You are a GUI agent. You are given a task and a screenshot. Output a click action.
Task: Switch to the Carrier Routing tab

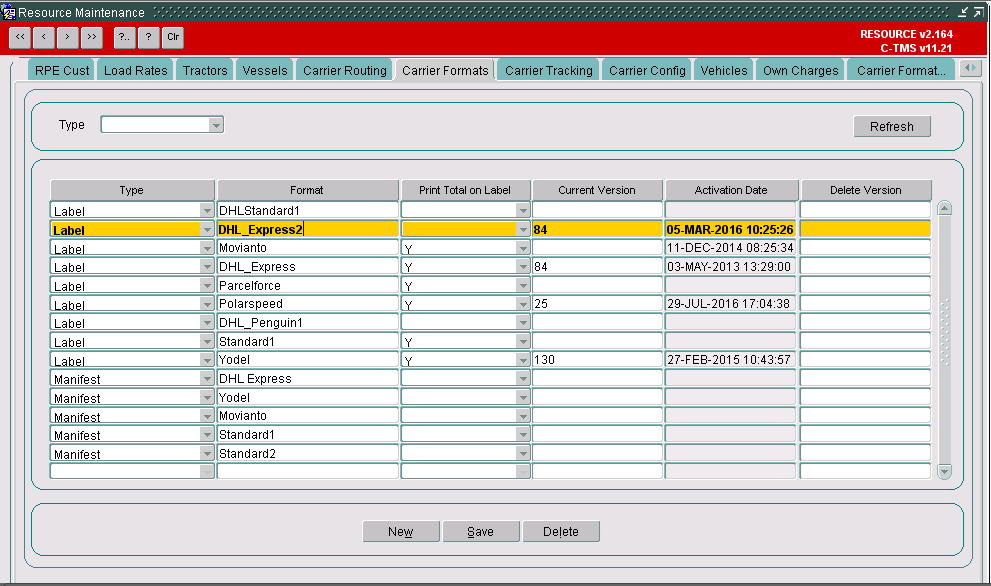click(x=344, y=70)
